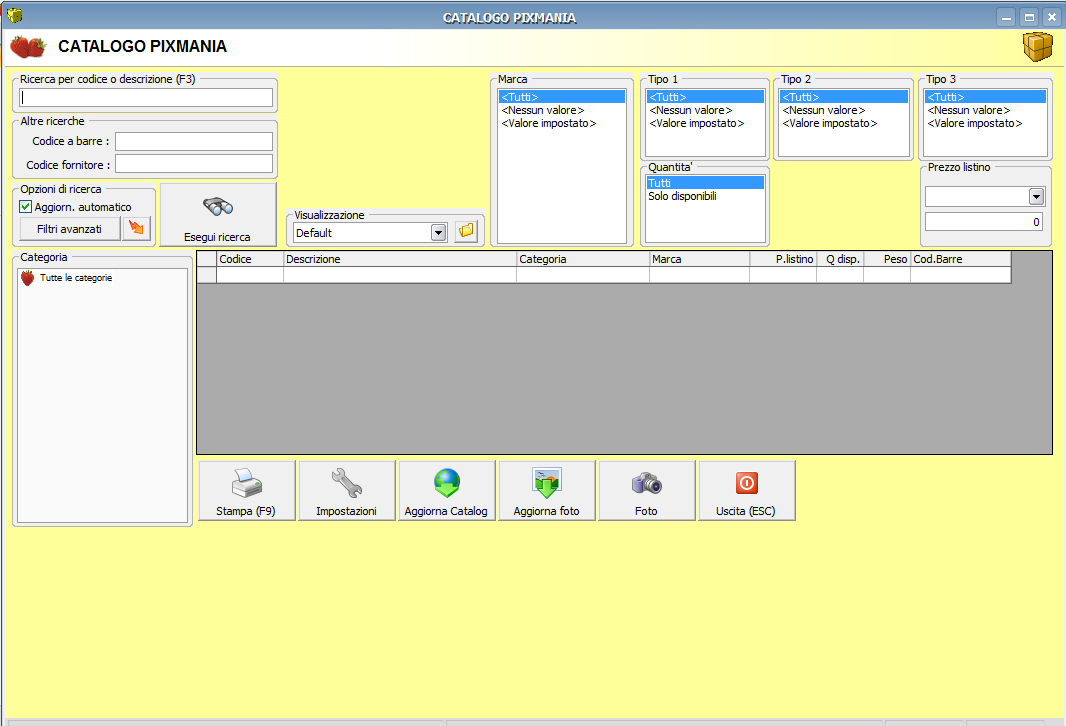Select <Nessun valore> in the Tipo 1 list
The height and width of the screenshot is (726, 1066).
pyautogui.click(x=705, y=110)
